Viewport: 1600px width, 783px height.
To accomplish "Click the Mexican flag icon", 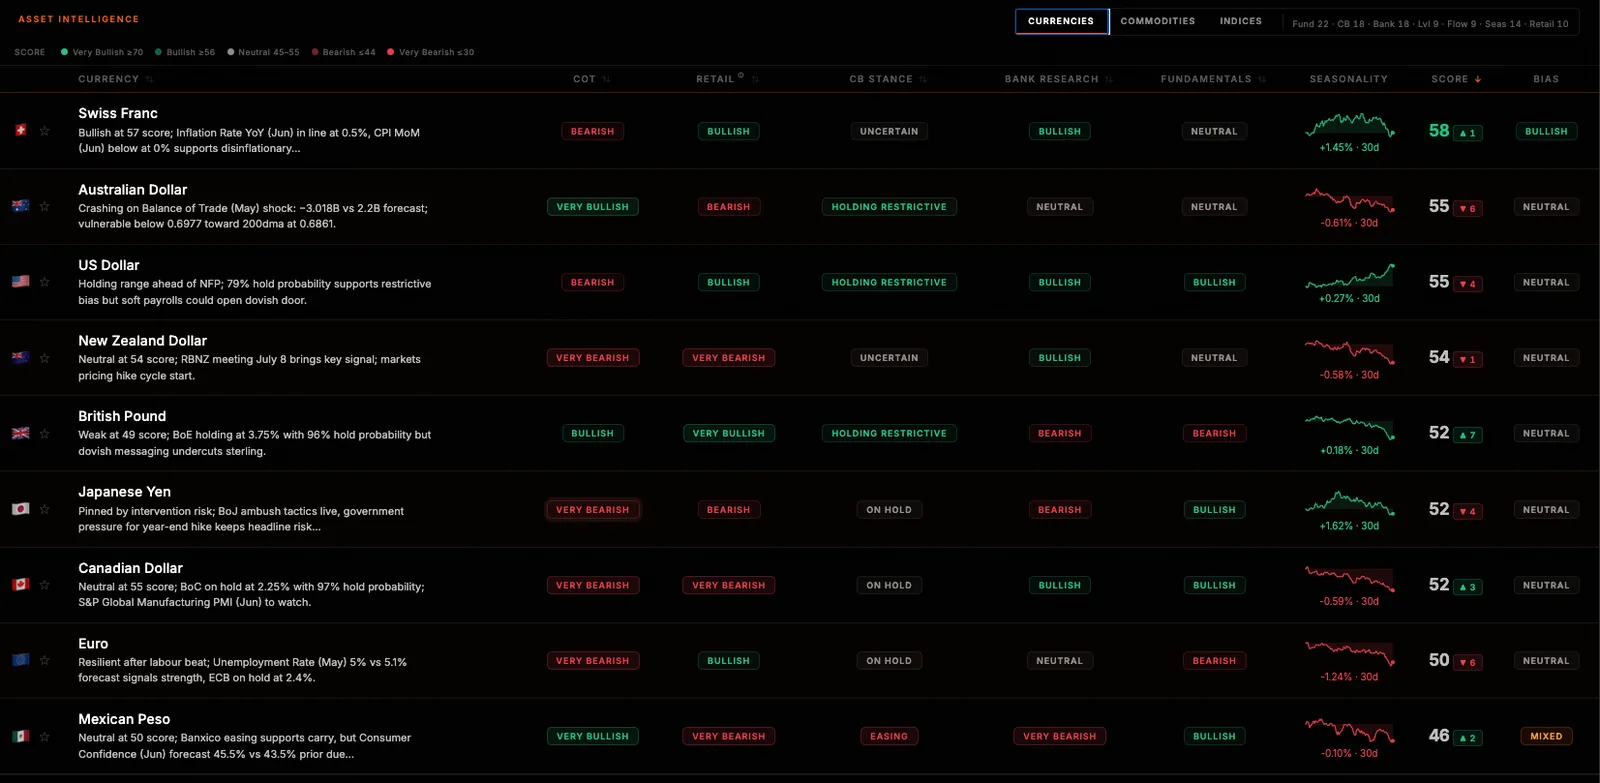I will (x=20, y=736).
